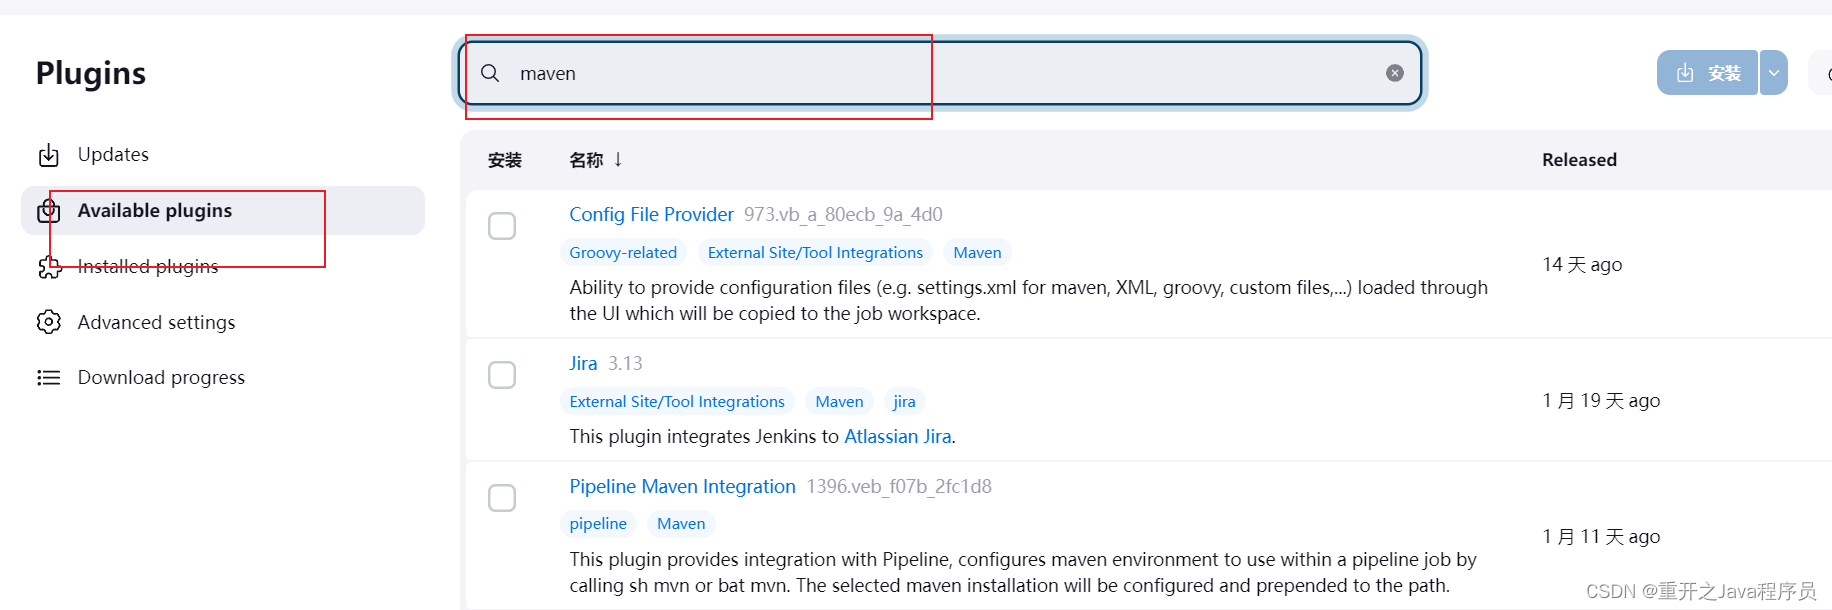Click the Updates download icon
Screen dimensions: 1832x610
pyautogui.click(x=48, y=155)
